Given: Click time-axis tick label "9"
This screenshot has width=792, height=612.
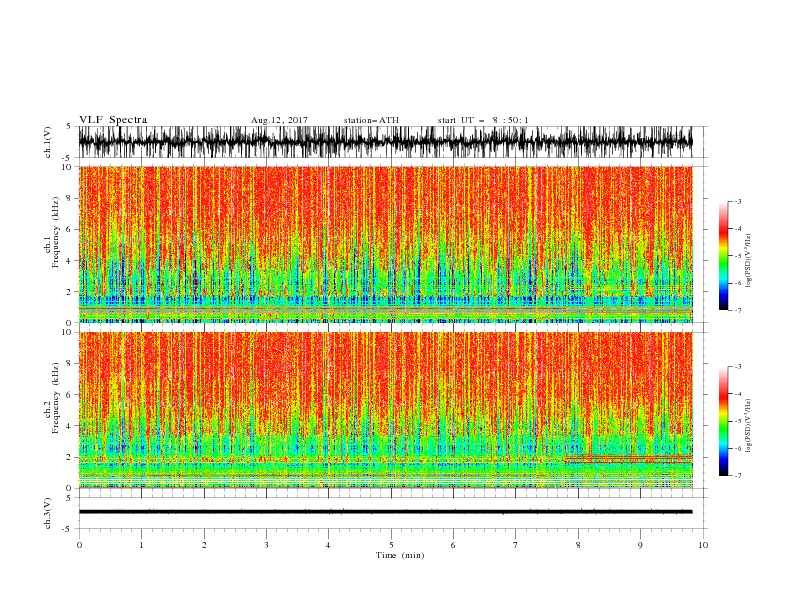Looking at the screenshot, I should pyautogui.click(x=640, y=545).
